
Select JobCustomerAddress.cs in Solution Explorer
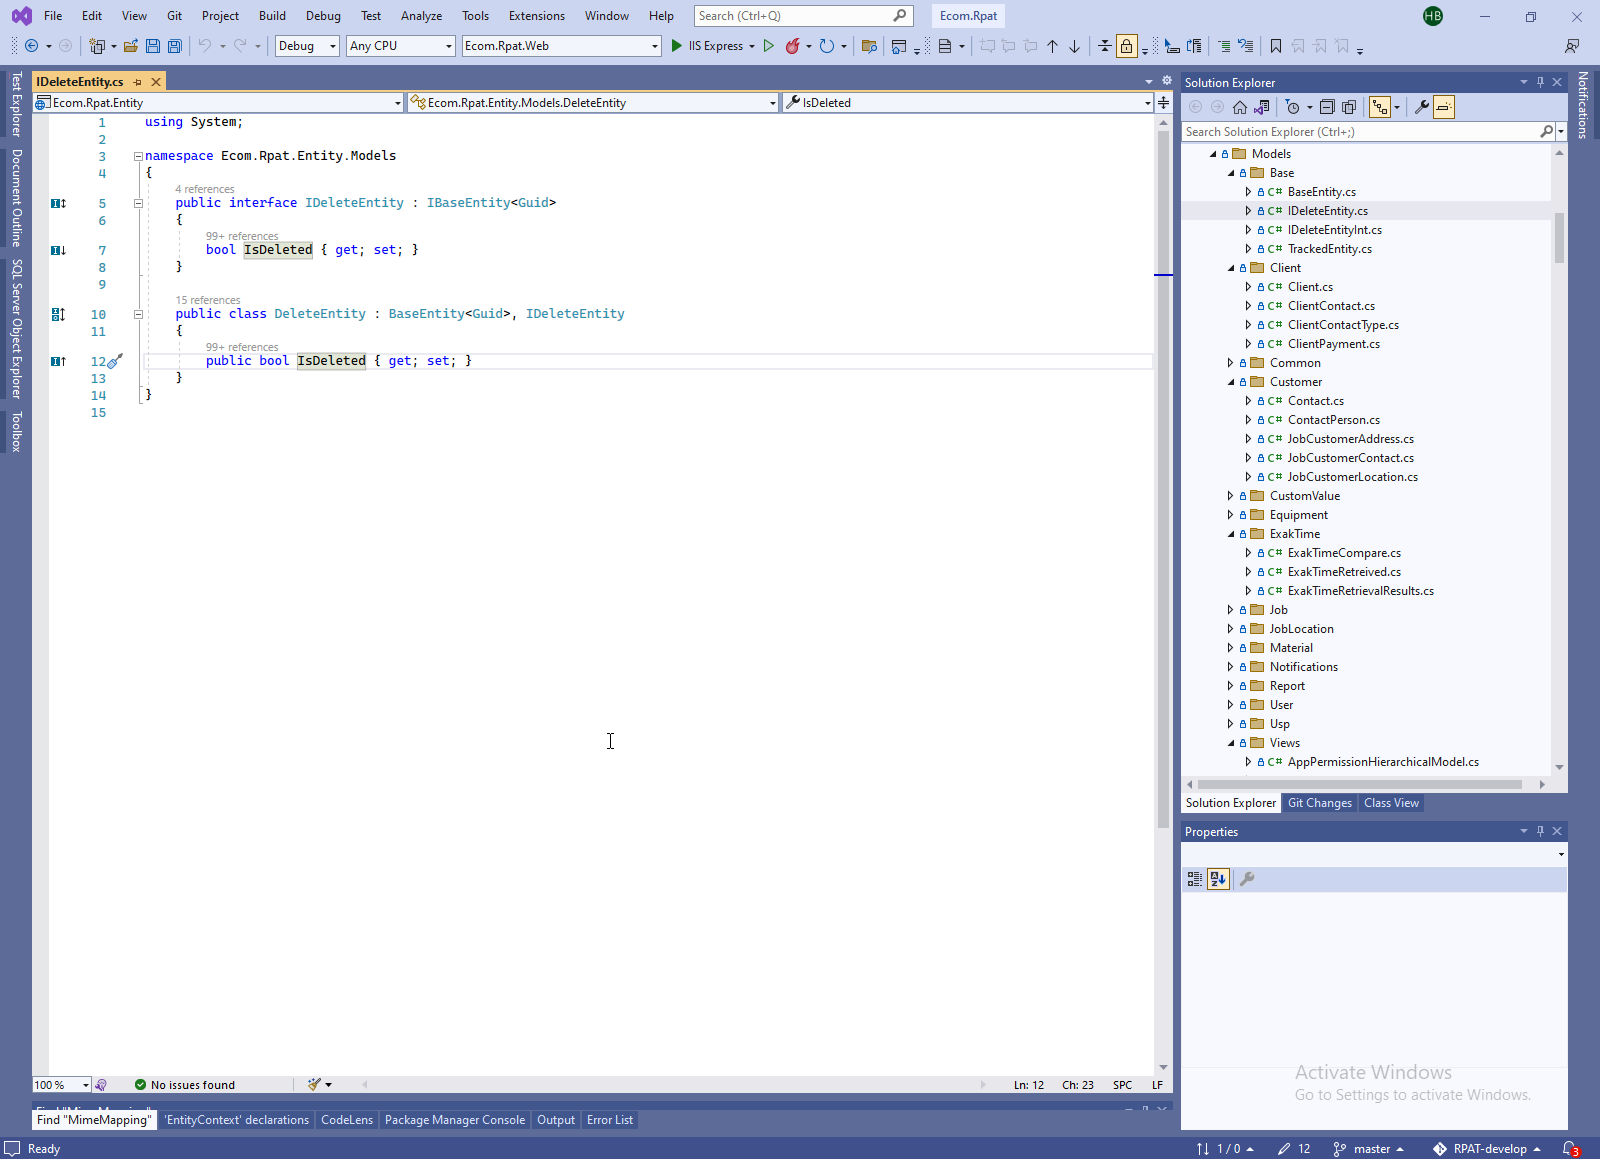click(1350, 439)
